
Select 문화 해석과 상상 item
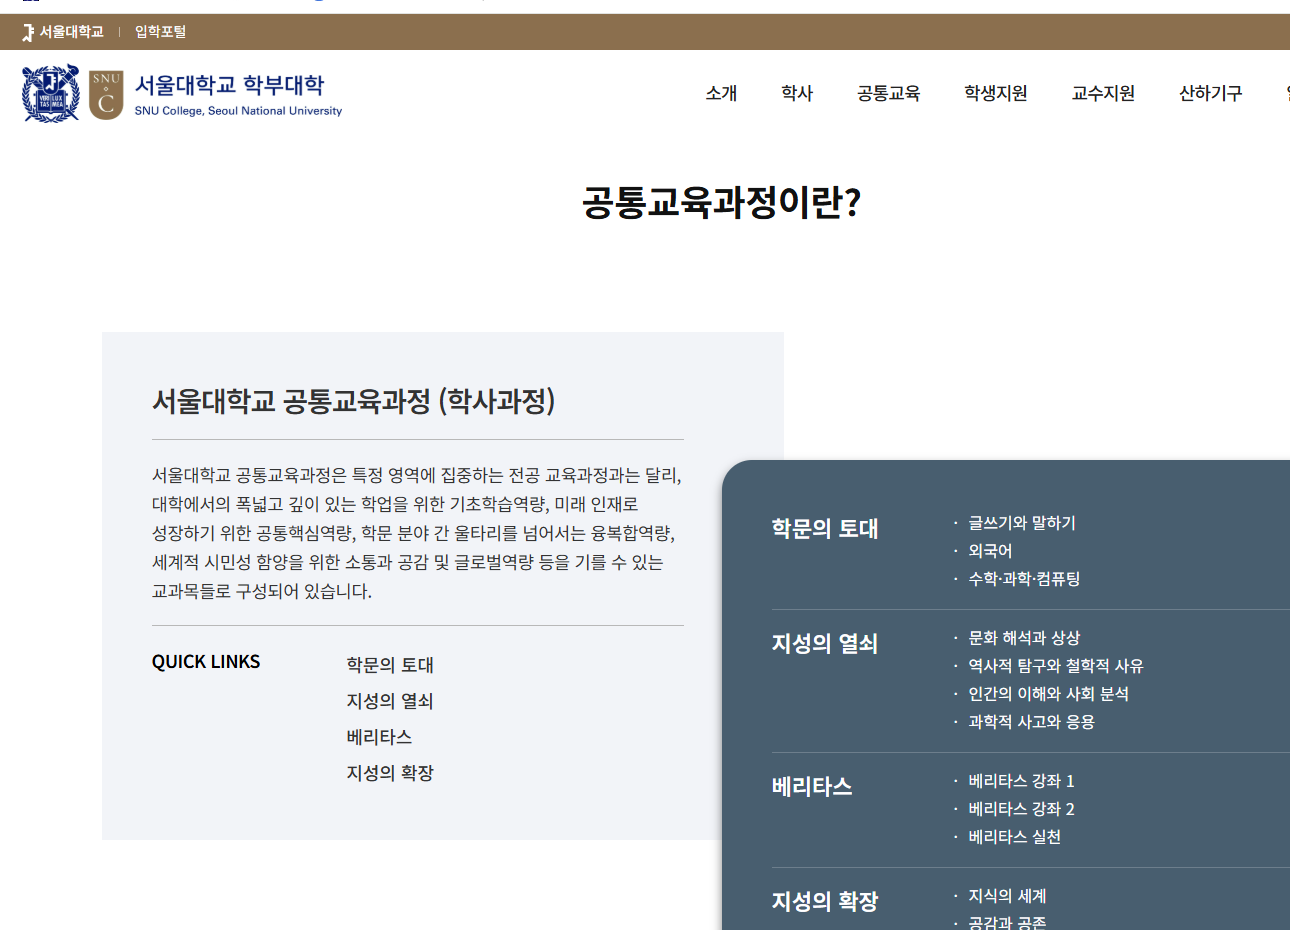pyautogui.click(x=1024, y=638)
